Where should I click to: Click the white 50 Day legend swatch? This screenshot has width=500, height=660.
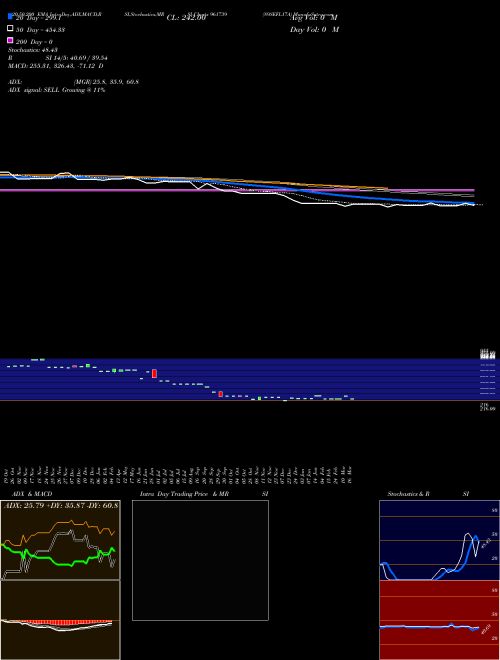click(10, 29)
